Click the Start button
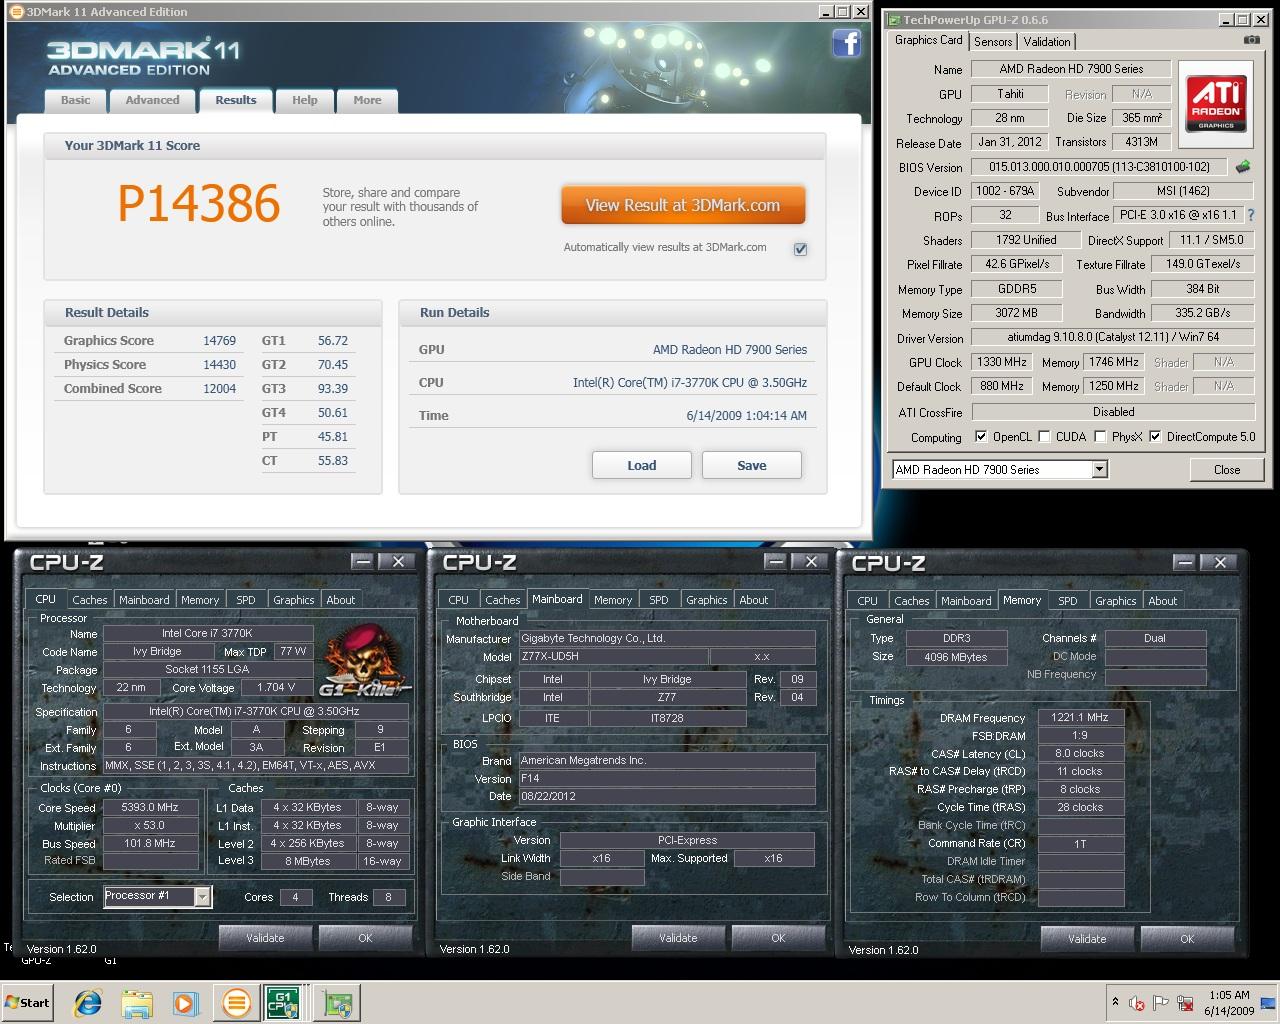The image size is (1280, 1024). click(x=28, y=1002)
